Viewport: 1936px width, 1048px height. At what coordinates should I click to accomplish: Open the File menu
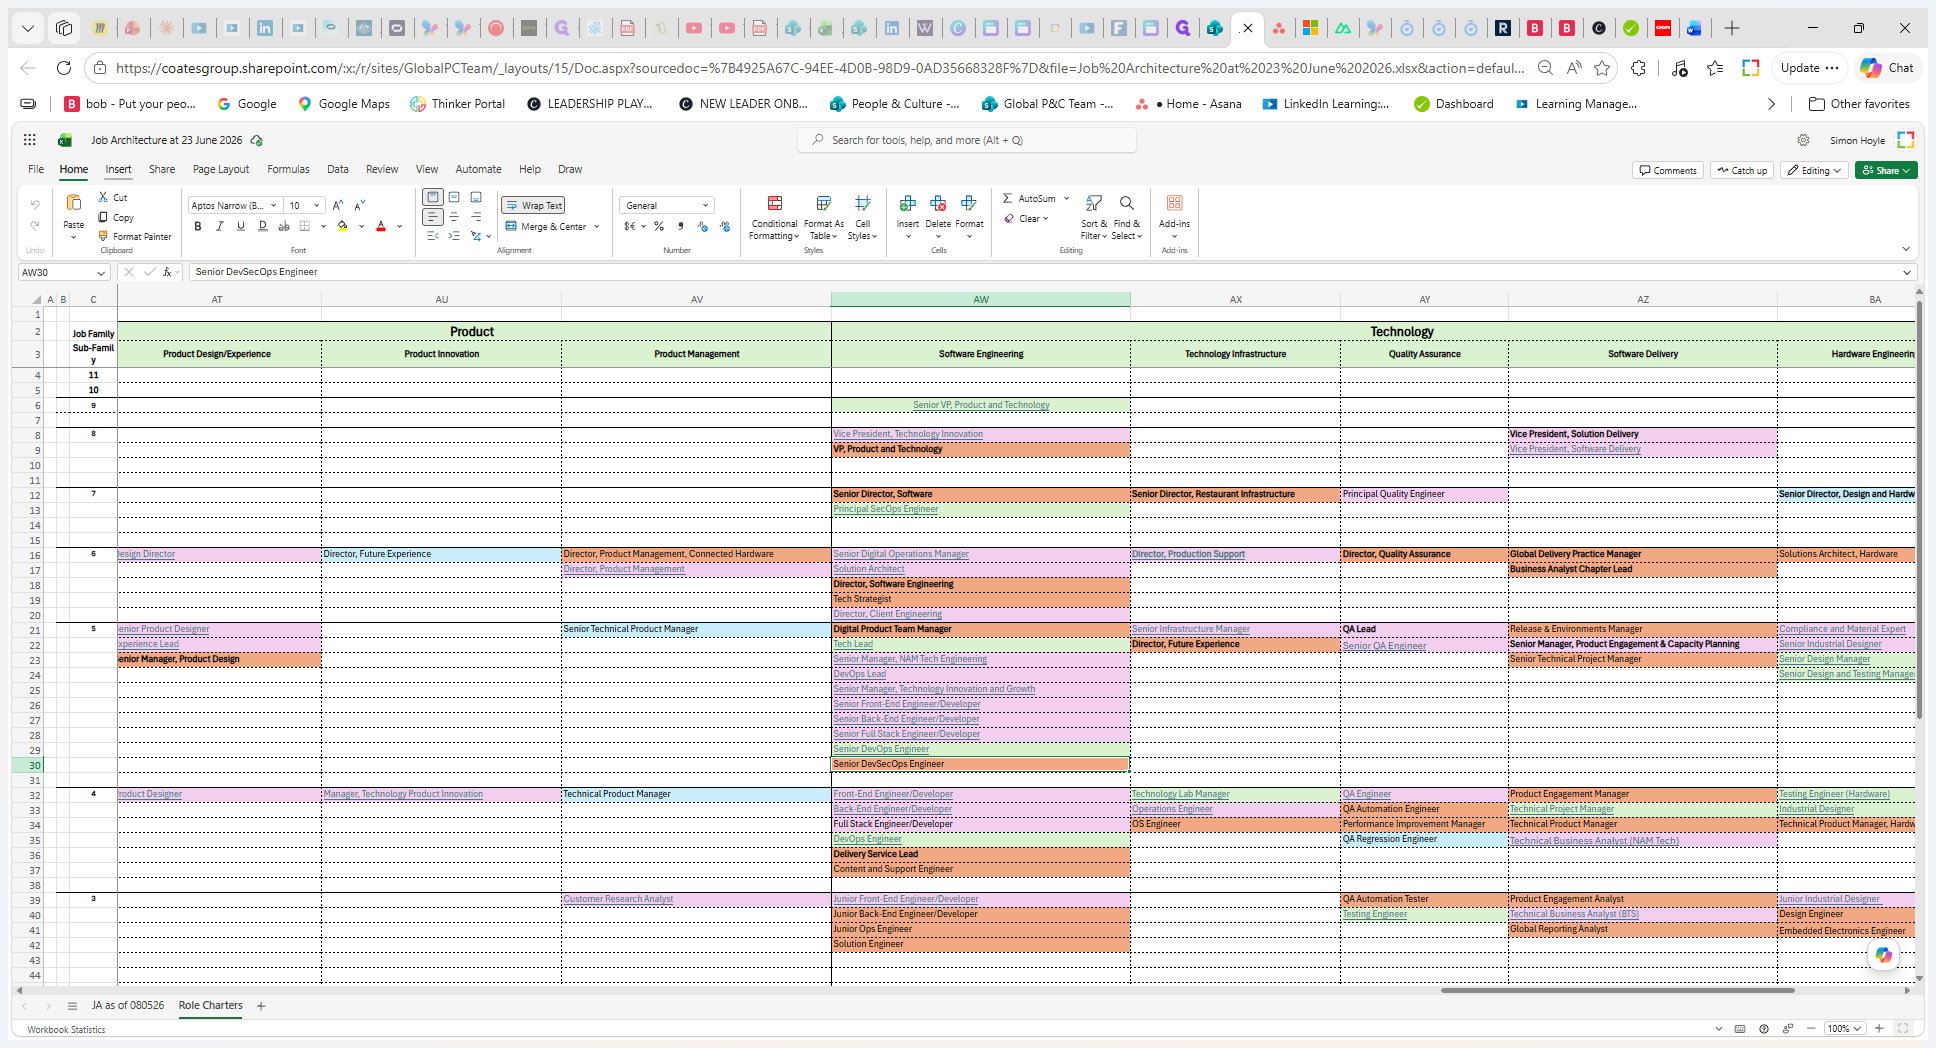[x=36, y=169]
